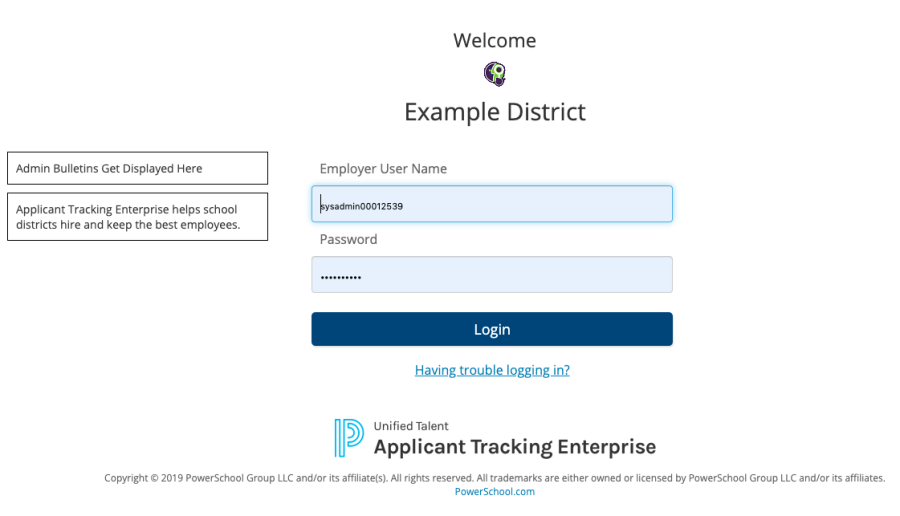Open the Having trouble logging in link
Image resolution: width=900 pixels, height=516 pixels.
[x=492, y=370]
